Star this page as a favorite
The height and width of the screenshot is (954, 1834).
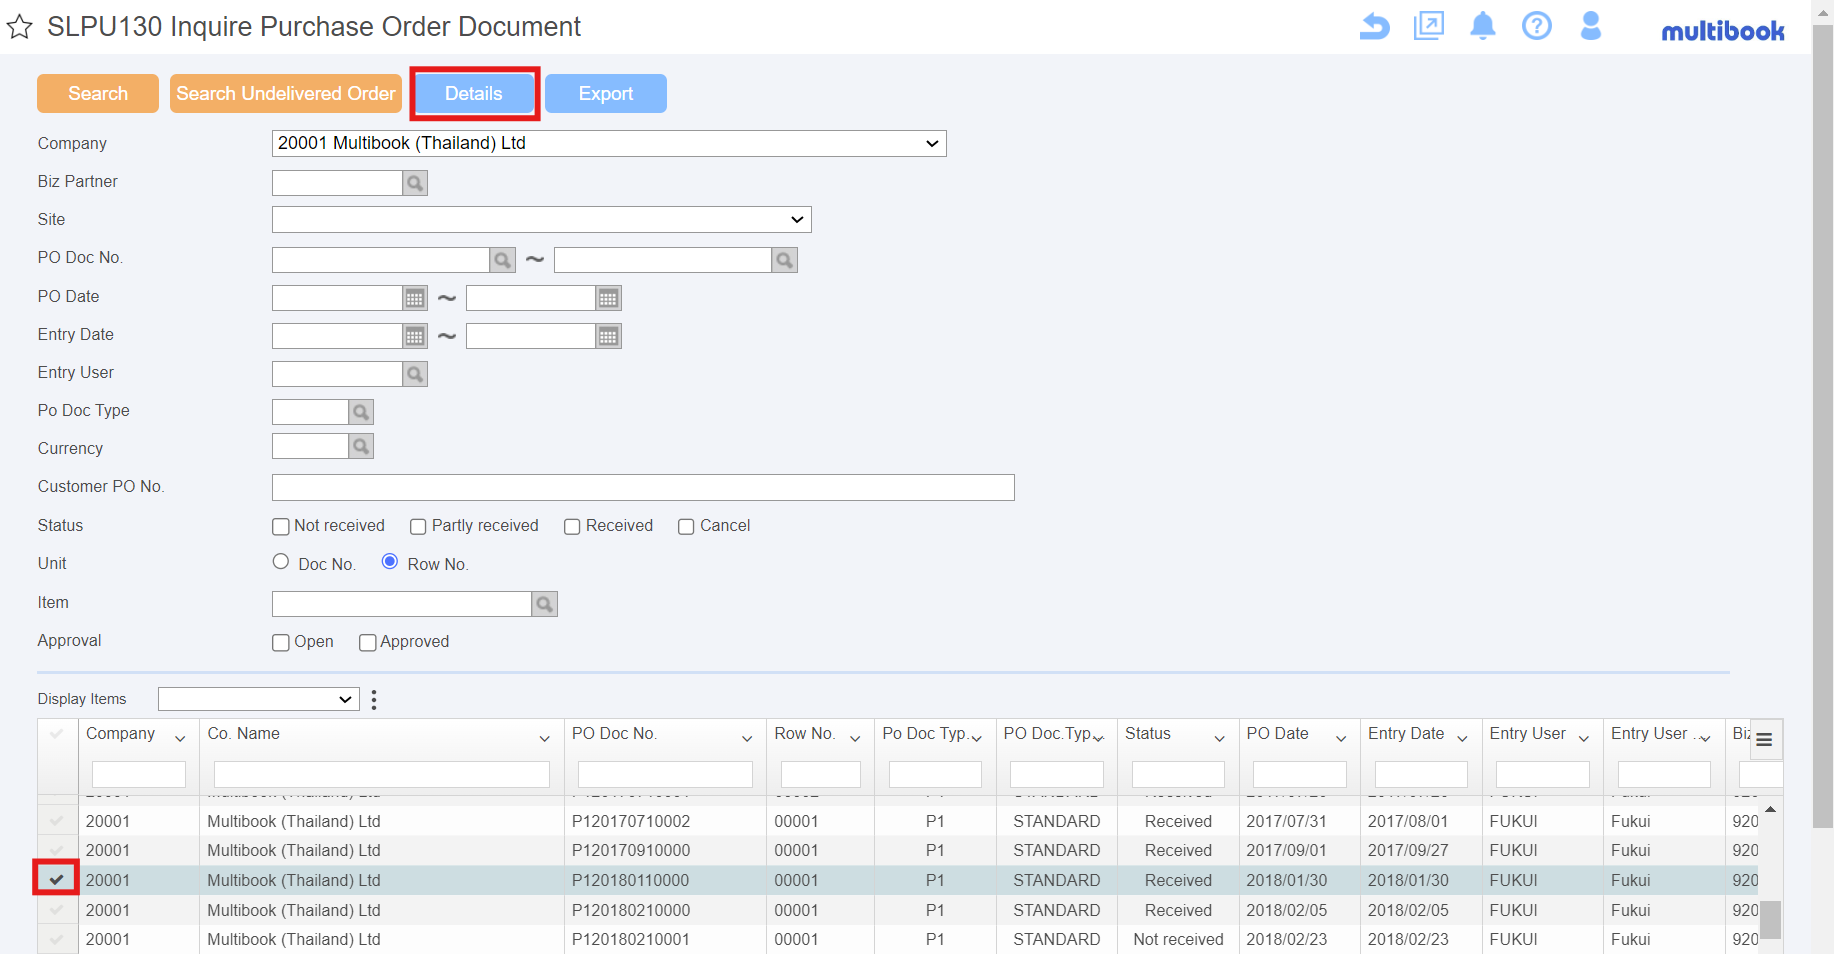(x=20, y=27)
